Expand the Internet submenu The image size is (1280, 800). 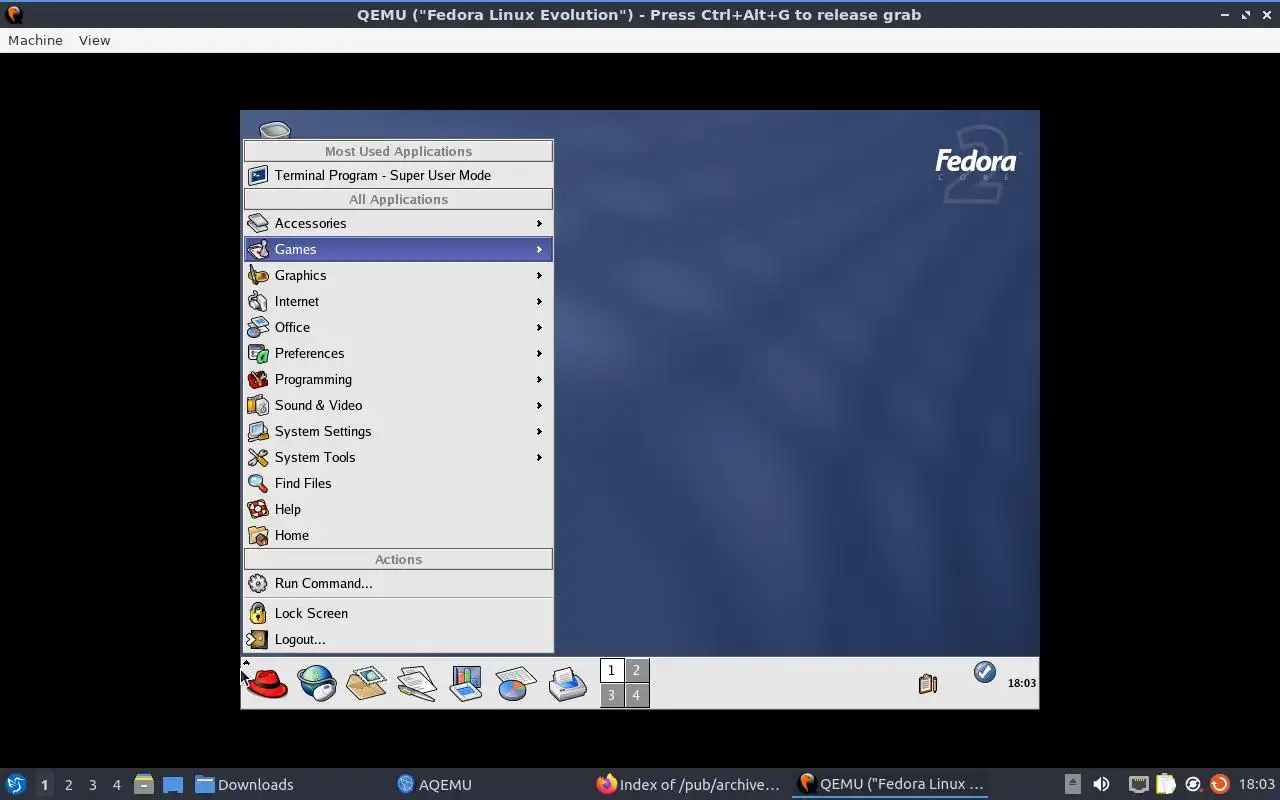398,301
